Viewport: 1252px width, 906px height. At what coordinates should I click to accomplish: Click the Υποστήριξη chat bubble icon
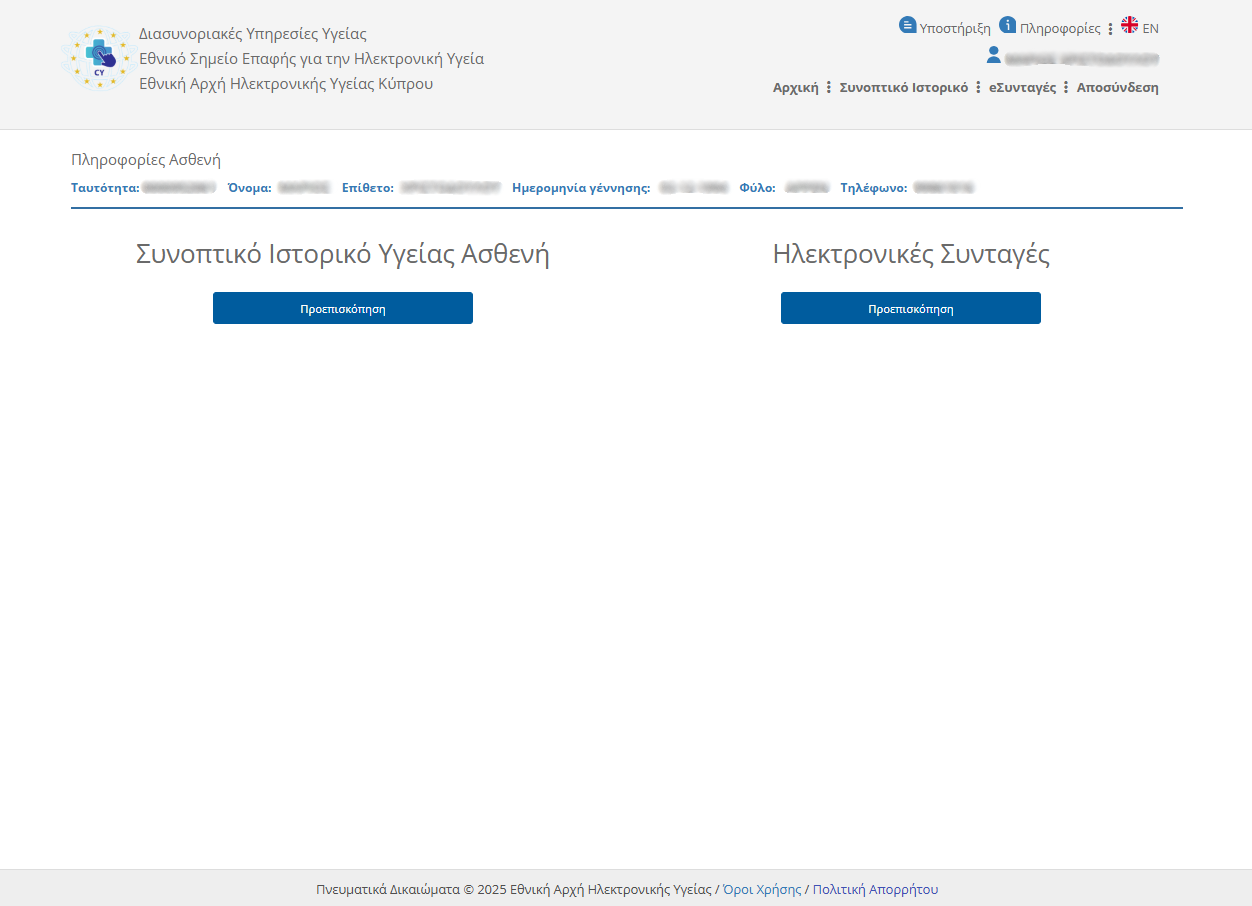click(907, 25)
